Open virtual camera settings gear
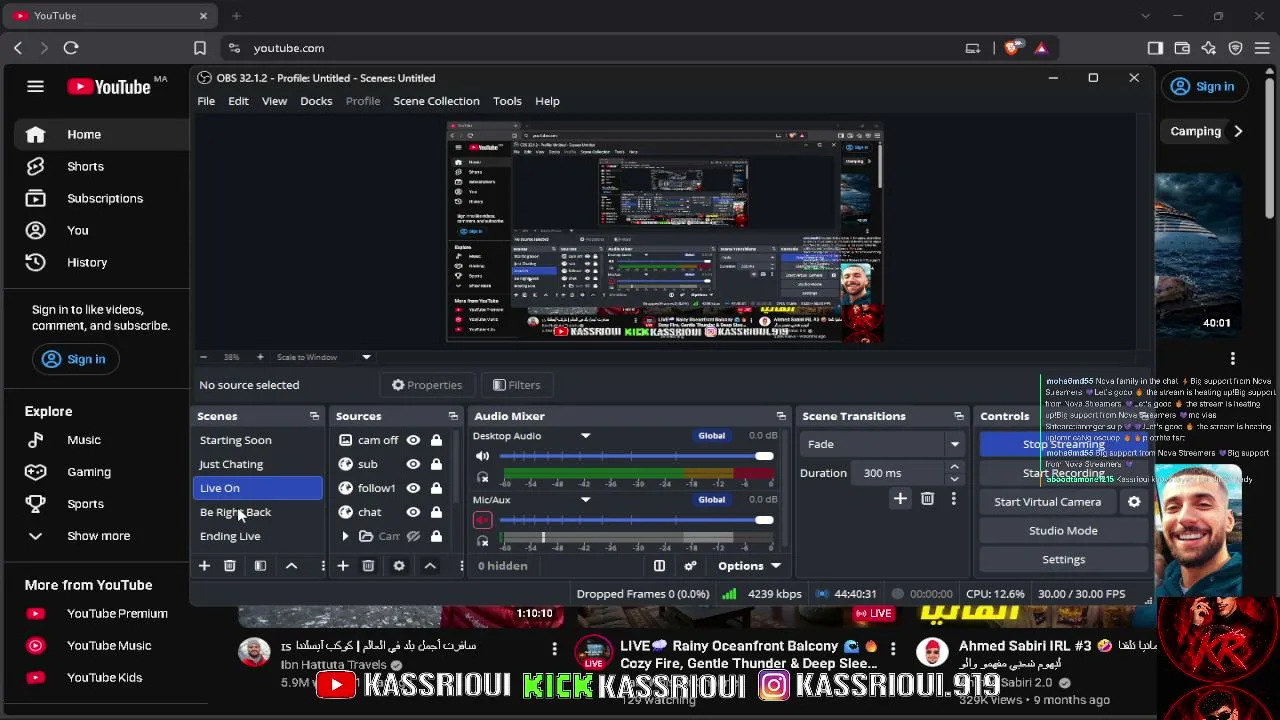 click(1134, 502)
